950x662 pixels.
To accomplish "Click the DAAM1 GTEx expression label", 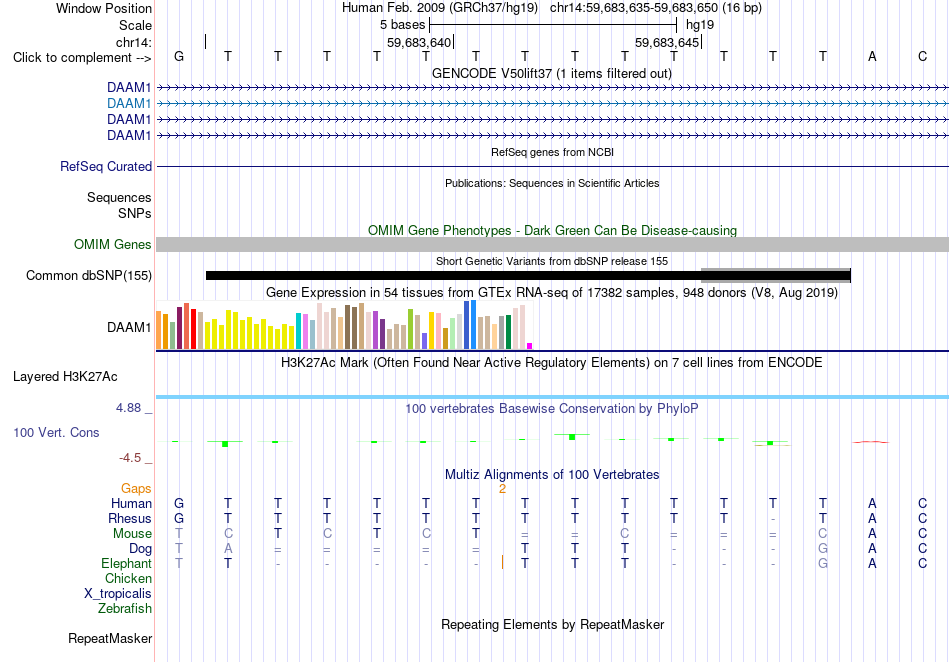I will point(129,328).
